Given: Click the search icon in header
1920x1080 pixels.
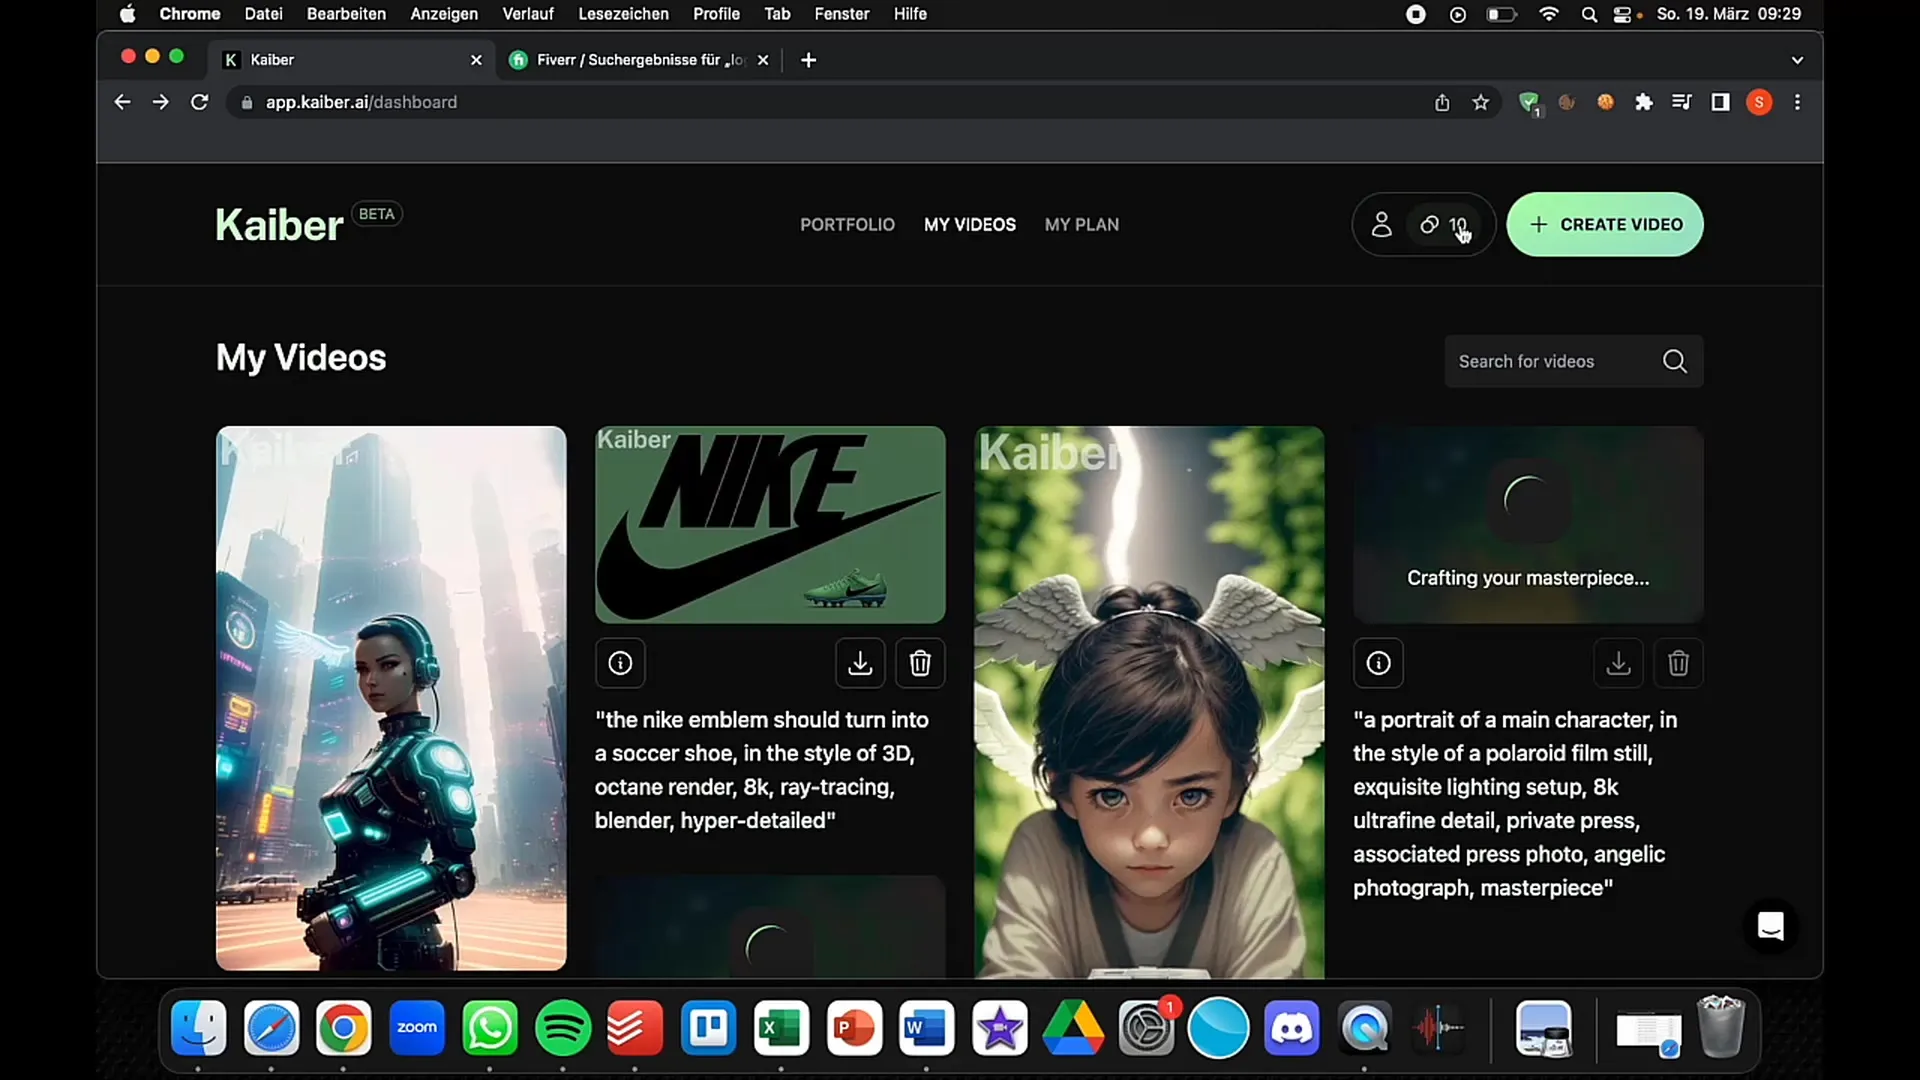Looking at the screenshot, I should (1589, 15).
